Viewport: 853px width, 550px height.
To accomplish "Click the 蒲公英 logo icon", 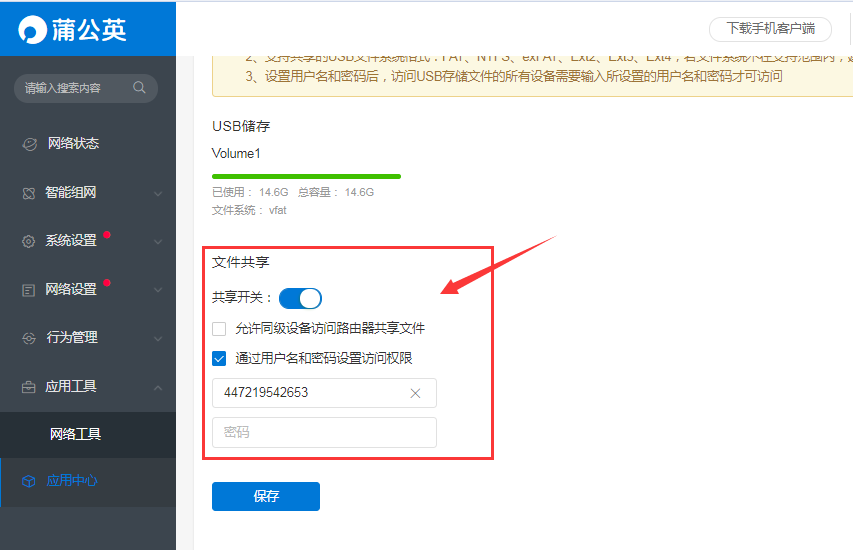I will point(32,29).
